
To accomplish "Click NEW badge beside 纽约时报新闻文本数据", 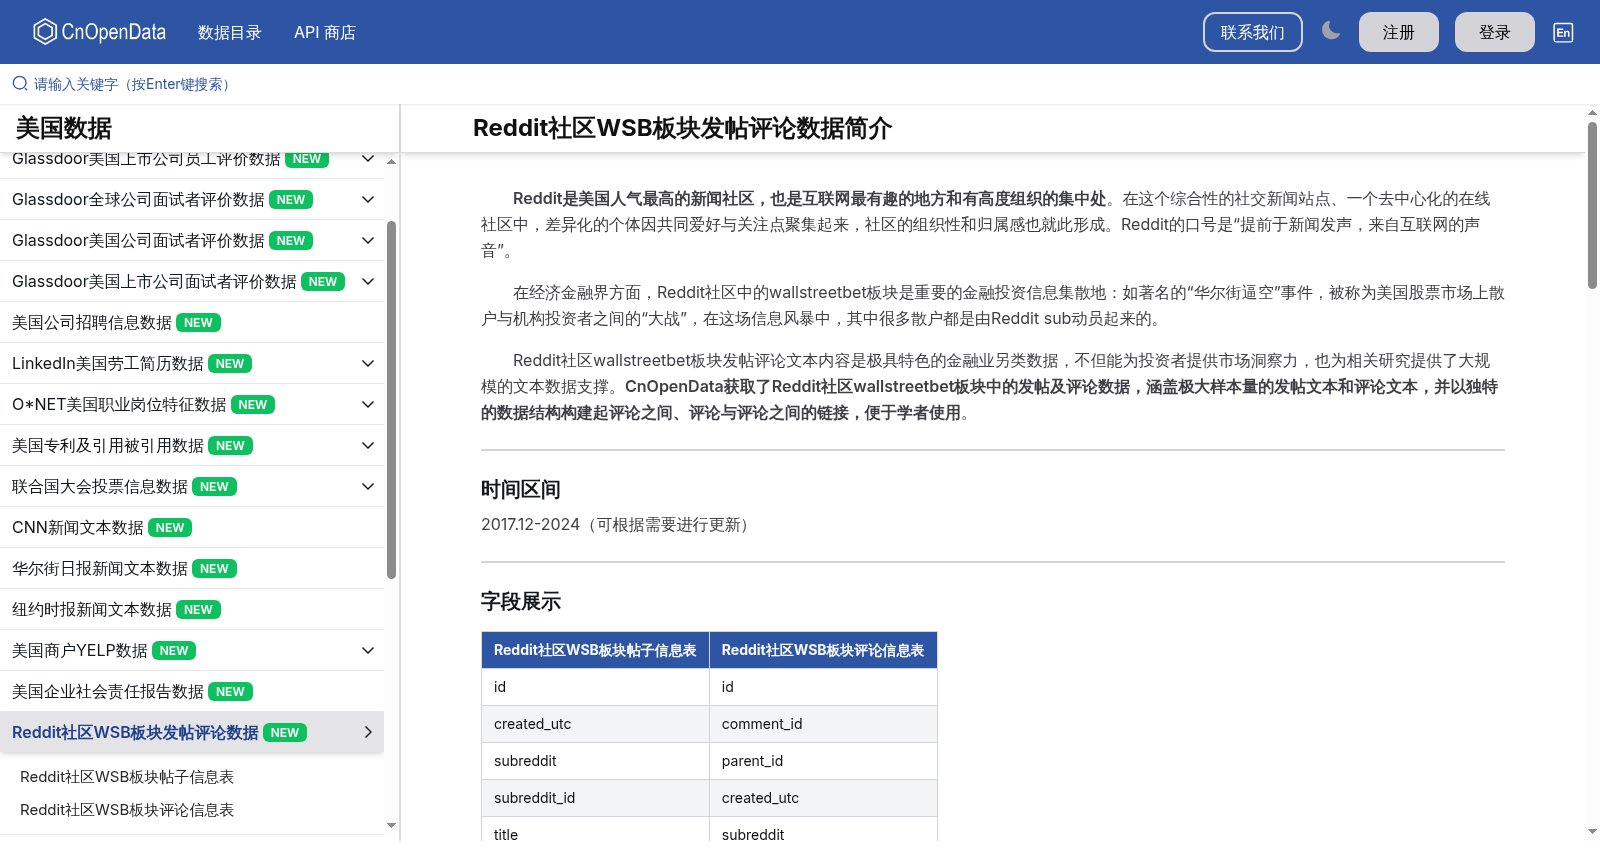I will 198,609.
